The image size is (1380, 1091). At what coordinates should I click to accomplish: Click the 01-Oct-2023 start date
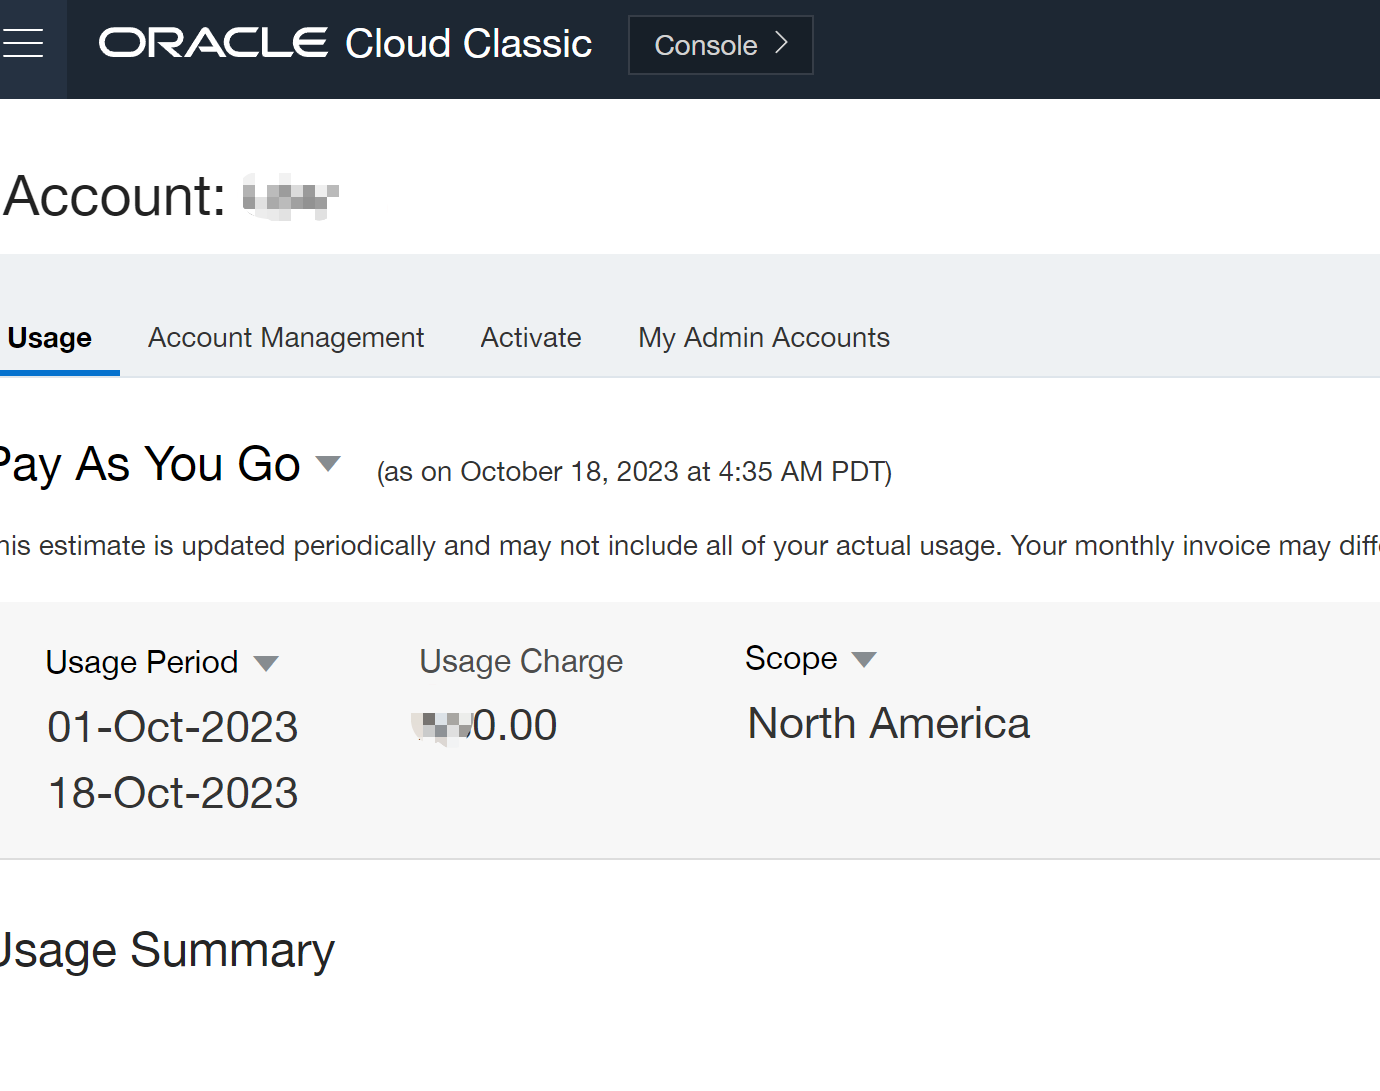click(173, 727)
